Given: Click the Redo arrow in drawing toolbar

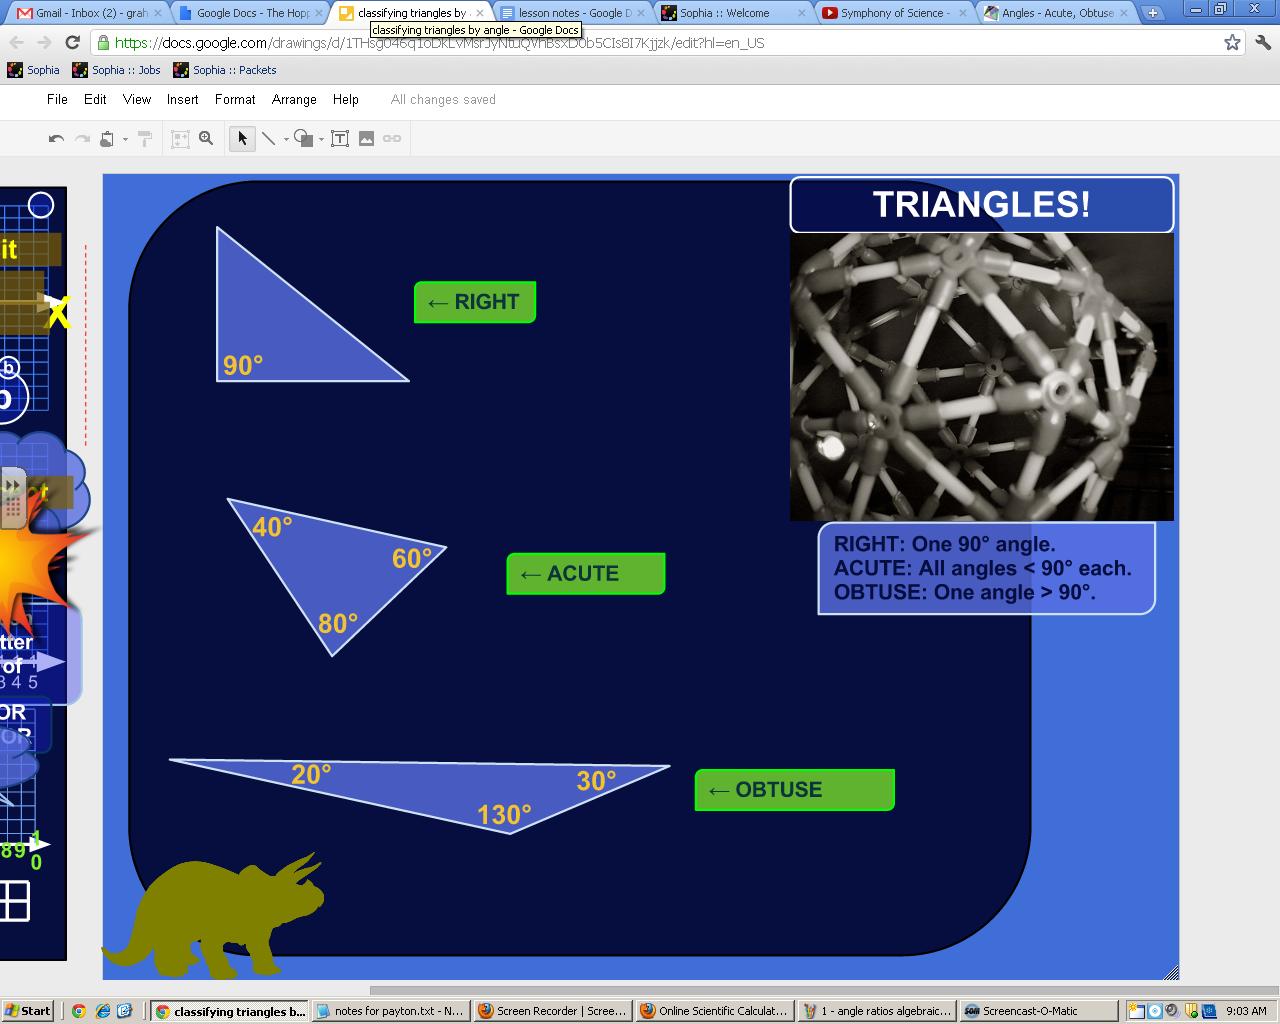Looking at the screenshot, I should coord(82,139).
